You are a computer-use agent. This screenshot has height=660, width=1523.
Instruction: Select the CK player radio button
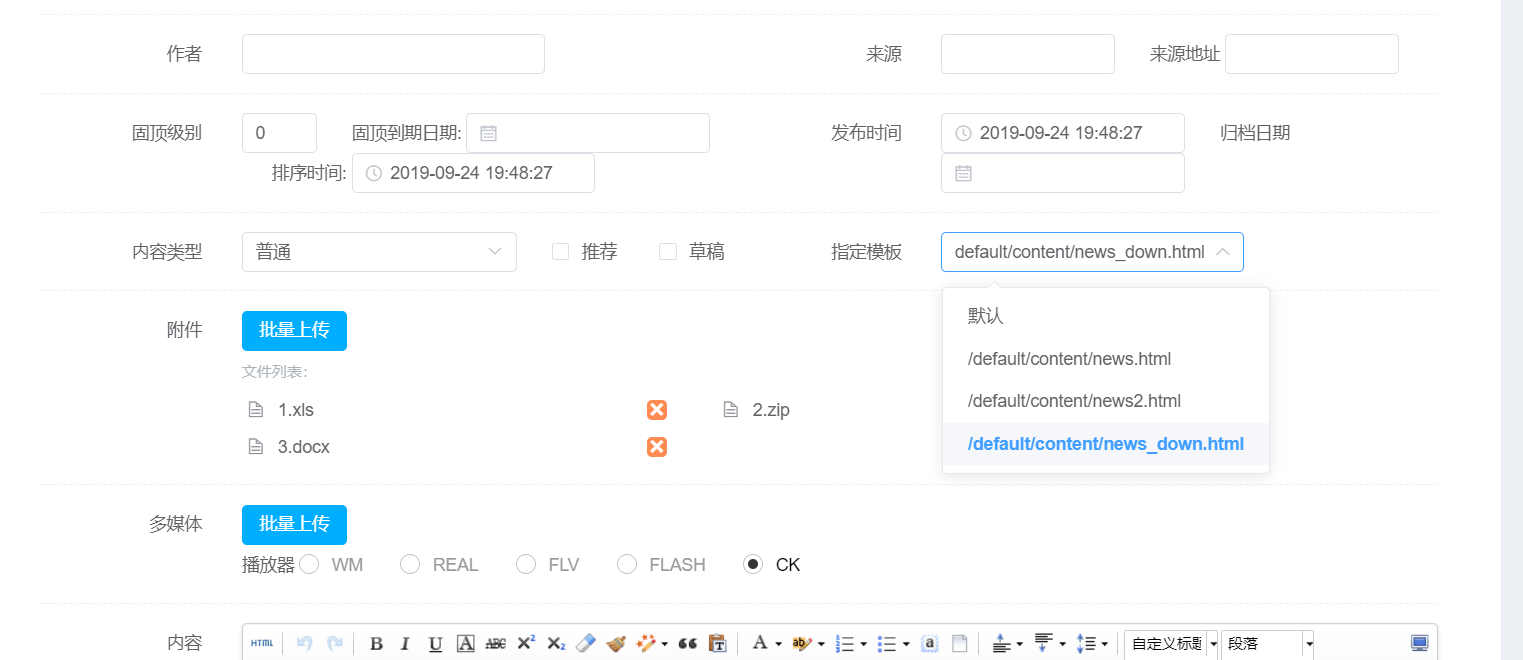click(753, 565)
